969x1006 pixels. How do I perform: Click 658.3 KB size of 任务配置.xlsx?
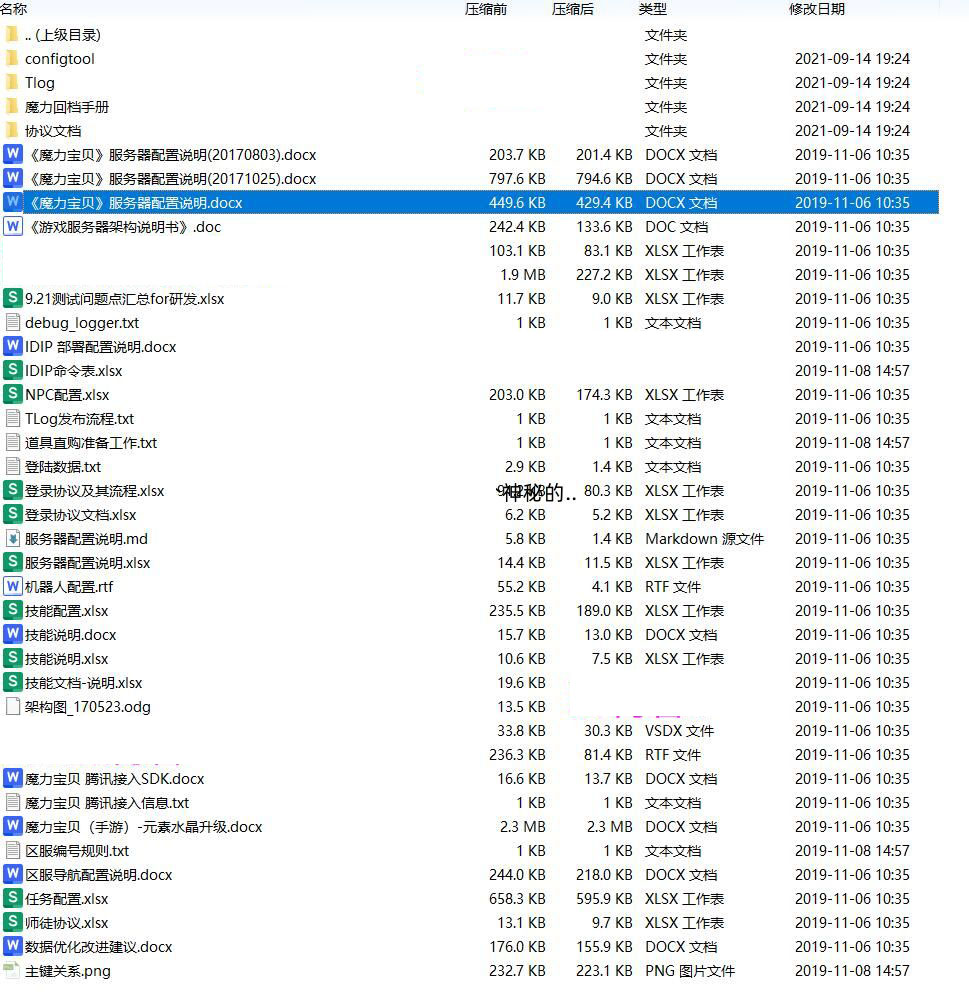click(x=517, y=899)
